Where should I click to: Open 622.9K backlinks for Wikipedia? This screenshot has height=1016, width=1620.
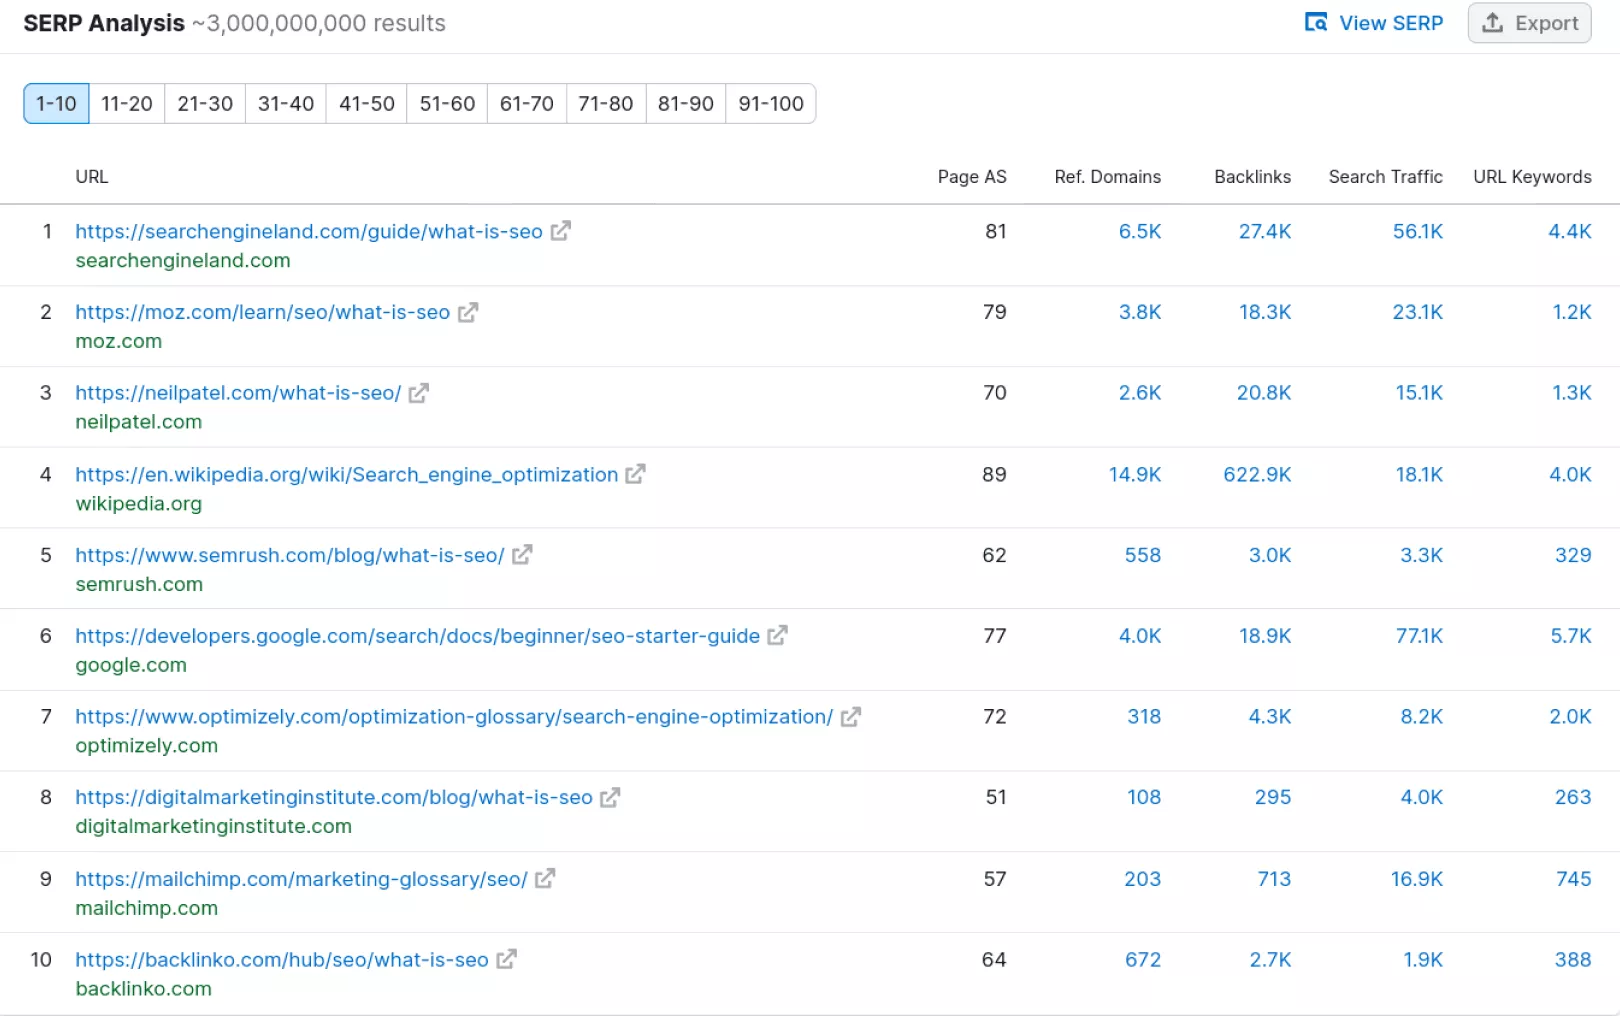click(1258, 474)
